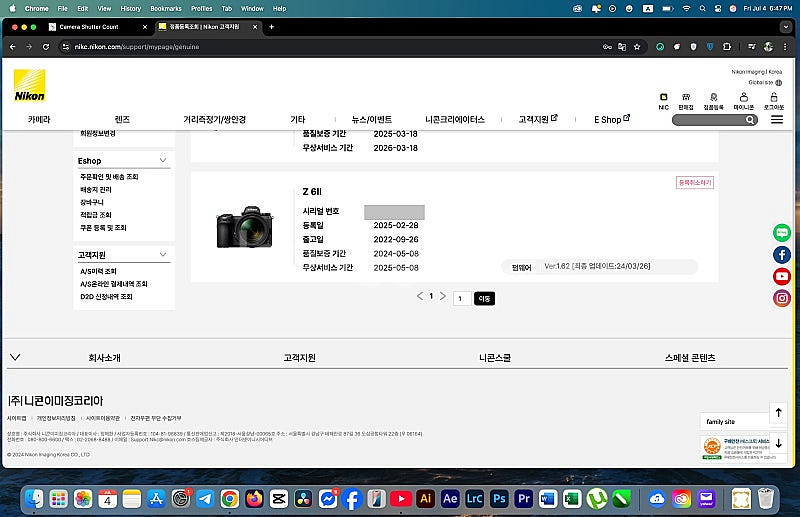The width and height of the screenshot is (800, 517).
Task: Open Lightroom Classic from the dock
Action: pos(474,498)
